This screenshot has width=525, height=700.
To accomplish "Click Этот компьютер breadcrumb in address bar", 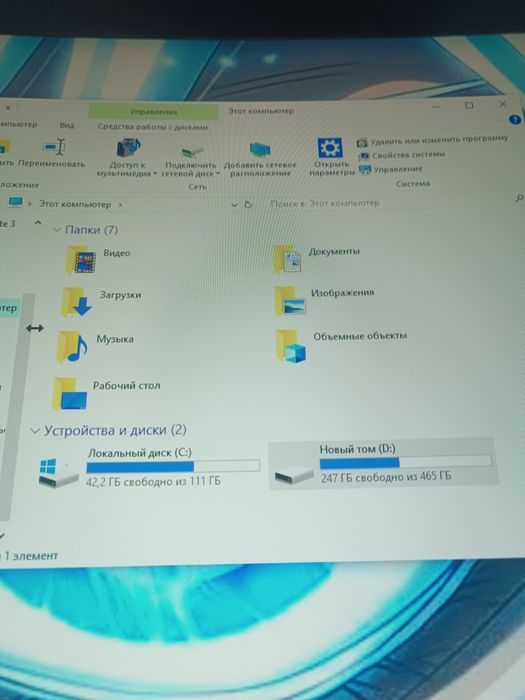I will point(75,204).
